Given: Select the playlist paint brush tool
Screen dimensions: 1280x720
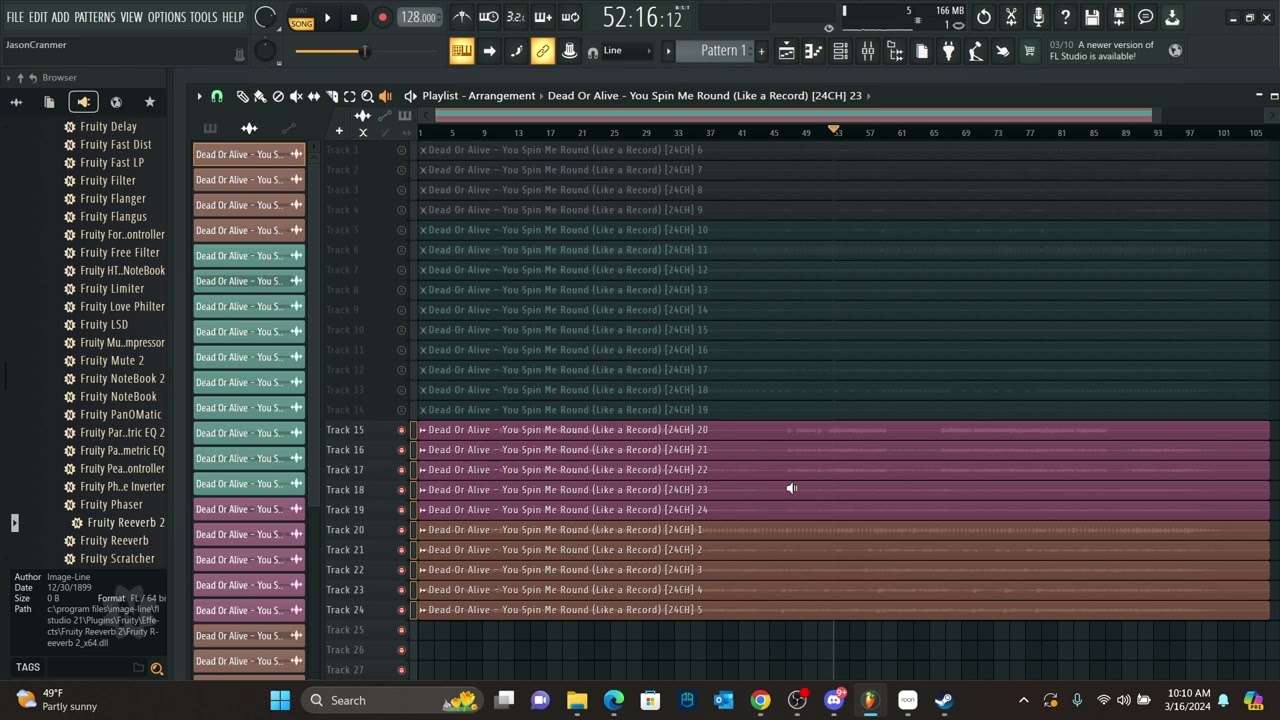Looking at the screenshot, I should (260, 96).
